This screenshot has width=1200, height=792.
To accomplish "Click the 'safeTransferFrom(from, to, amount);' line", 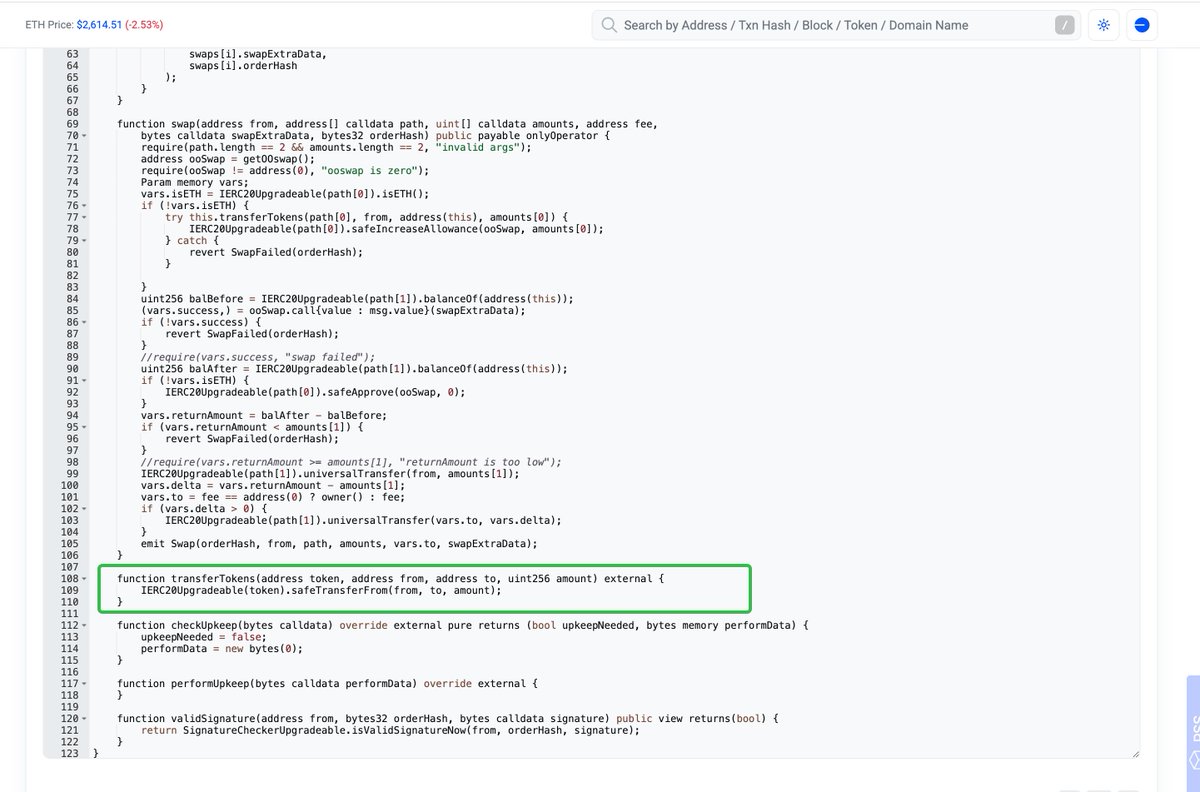I will (321, 590).
